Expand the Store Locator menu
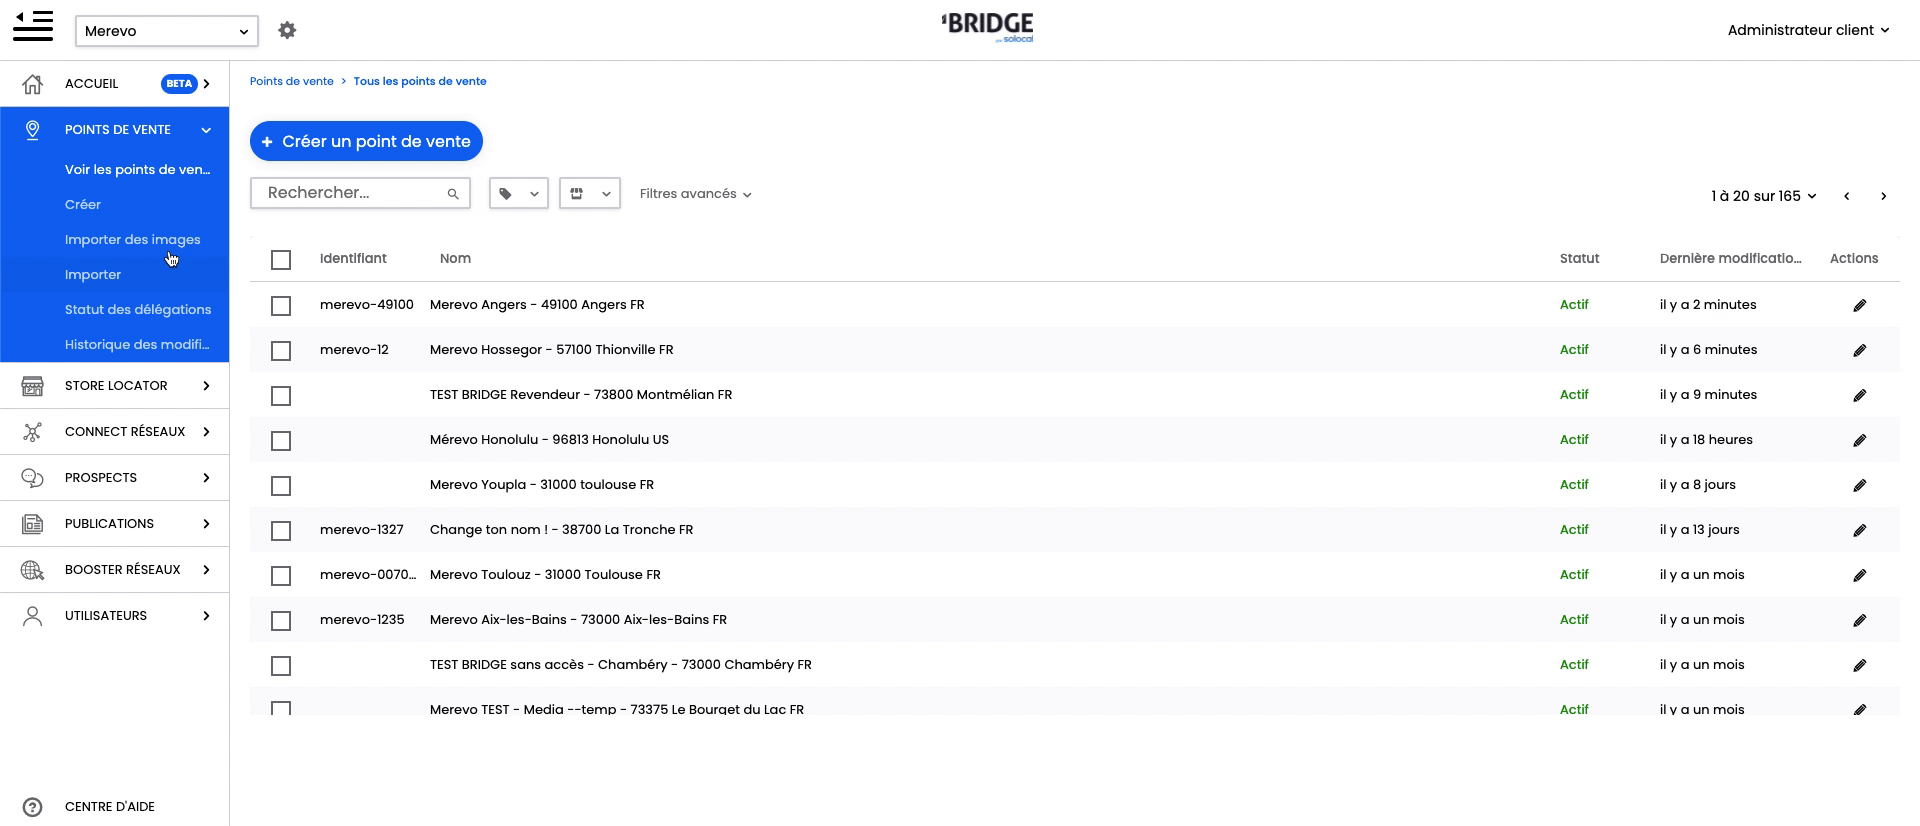The width and height of the screenshot is (1920, 826). [115, 386]
